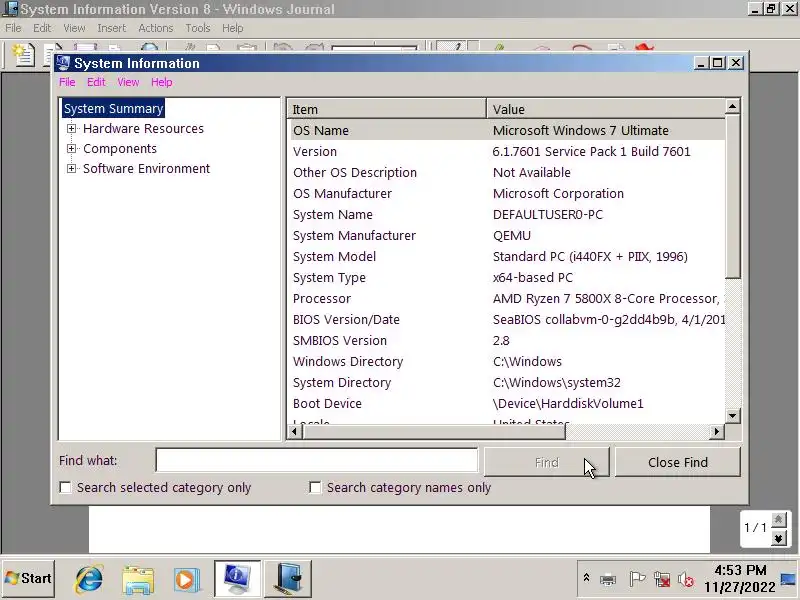
Task: Click the New Note icon in Windows Journal toolbar
Action: (23, 55)
